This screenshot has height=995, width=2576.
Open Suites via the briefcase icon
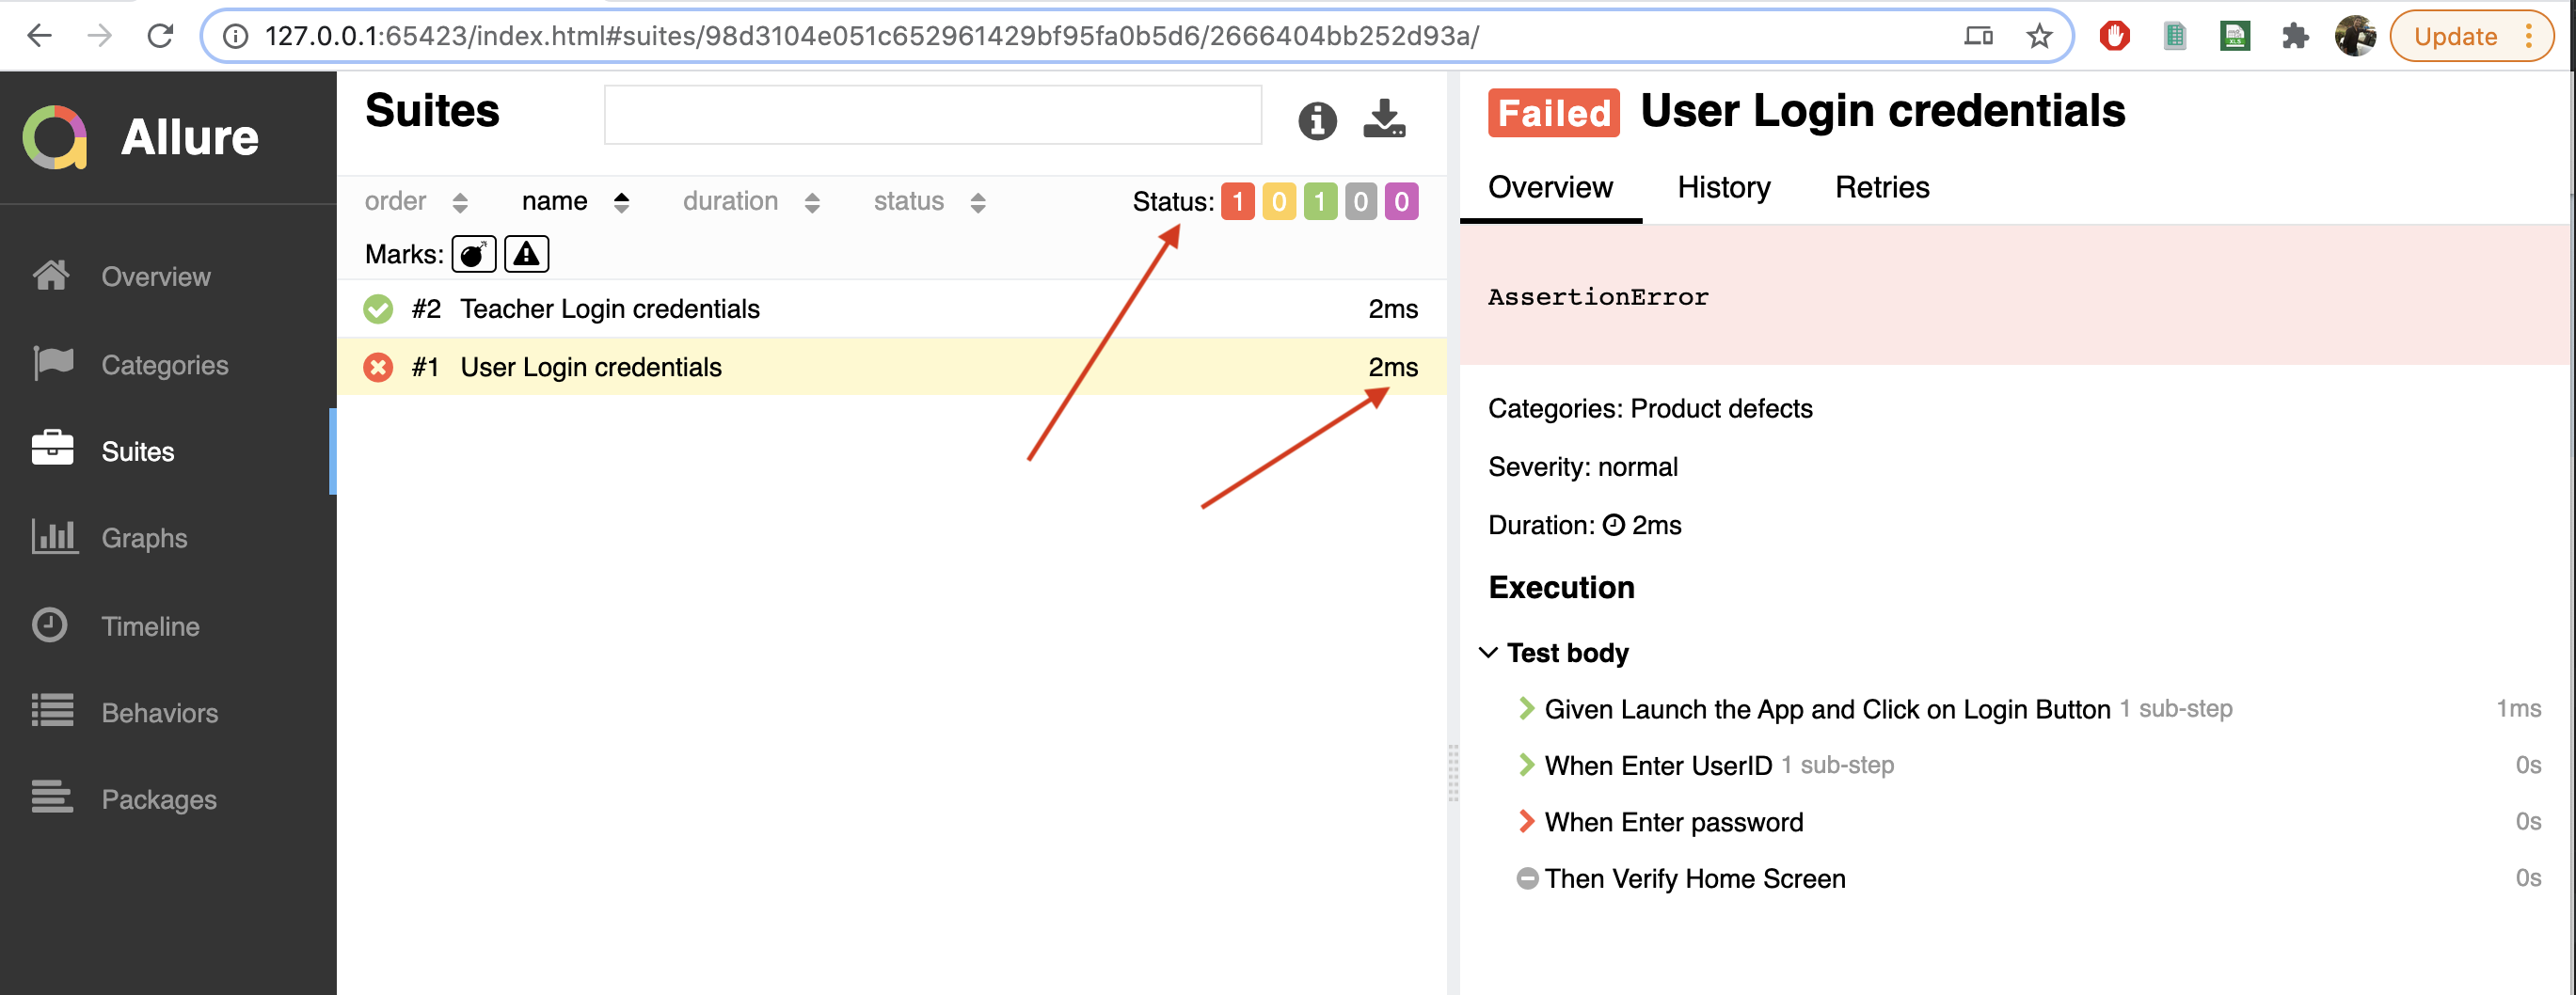(x=52, y=450)
